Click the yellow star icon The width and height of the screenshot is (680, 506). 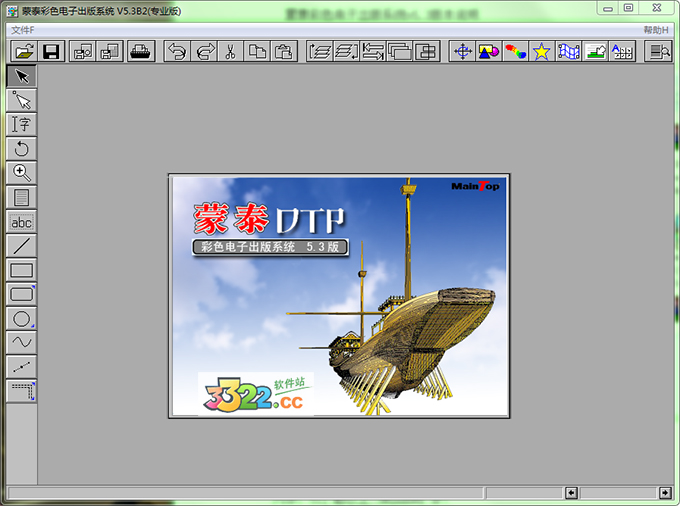coord(541,51)
